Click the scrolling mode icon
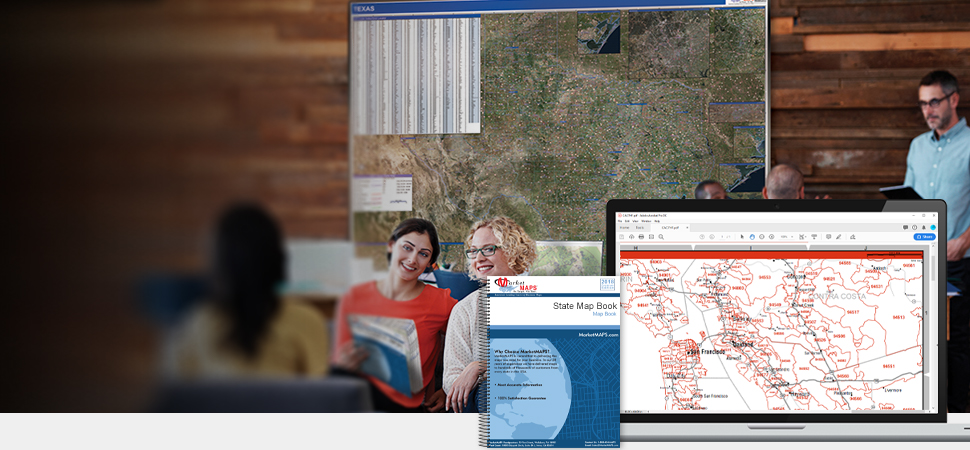 814,236
